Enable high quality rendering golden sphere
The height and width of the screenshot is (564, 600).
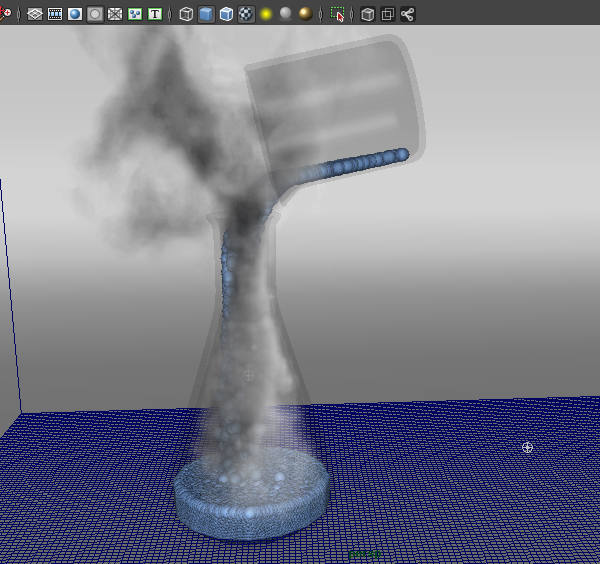(306, 15)
